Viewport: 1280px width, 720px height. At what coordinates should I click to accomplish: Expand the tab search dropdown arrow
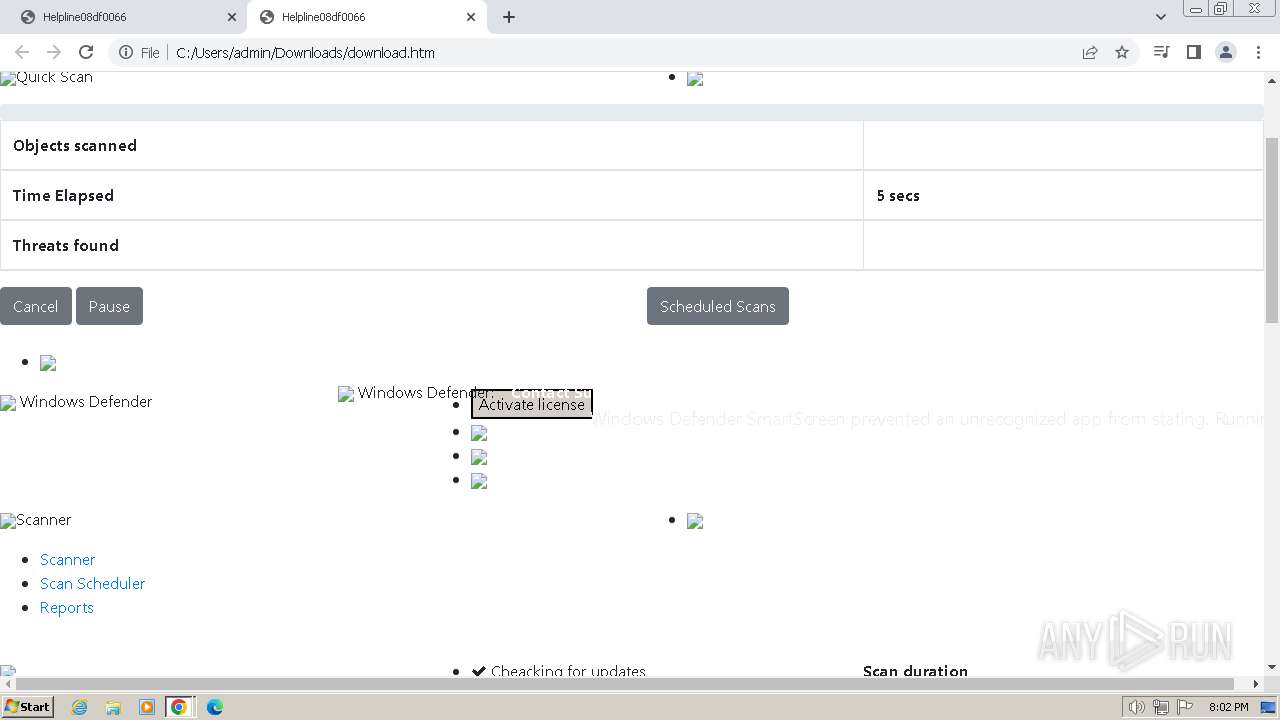[1161, 17]
